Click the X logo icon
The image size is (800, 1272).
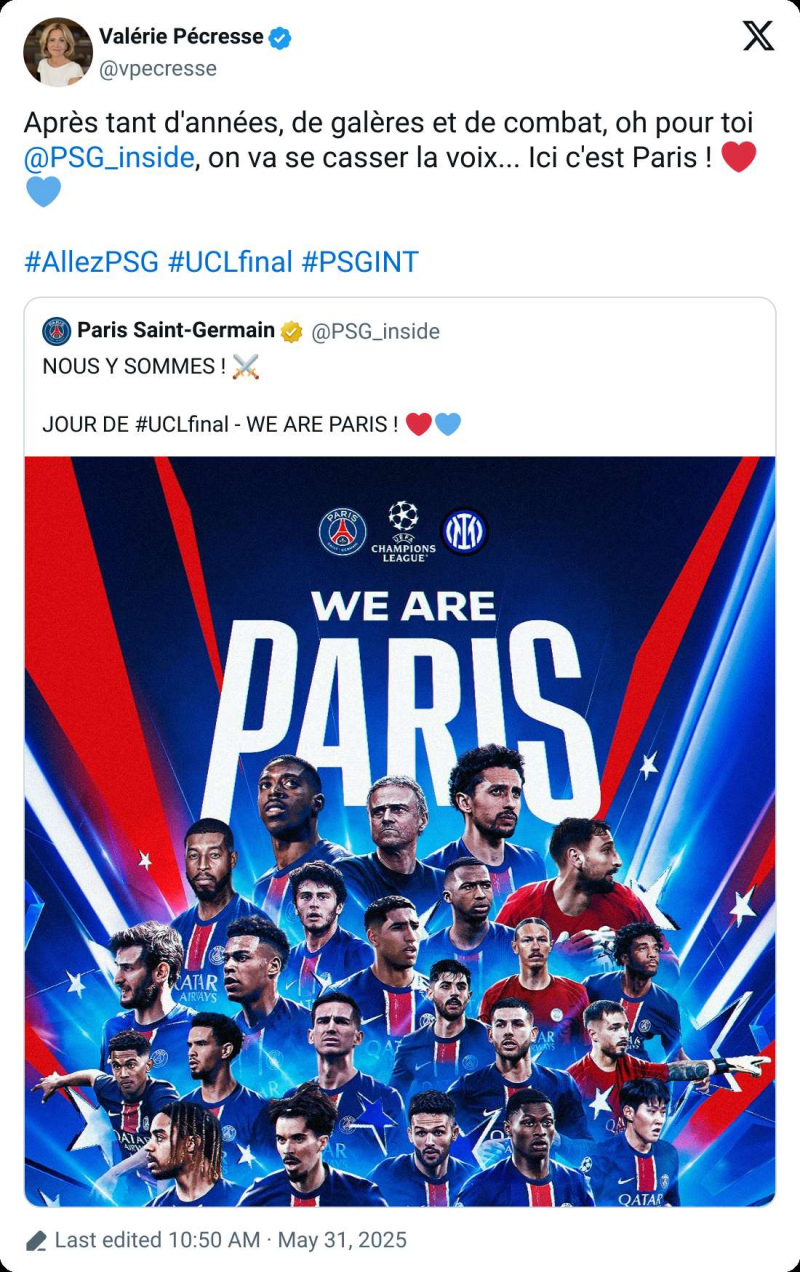click(758, 36)
